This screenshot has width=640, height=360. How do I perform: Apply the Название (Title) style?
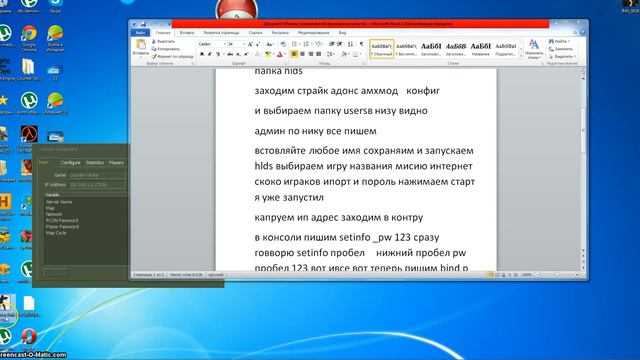480,49
